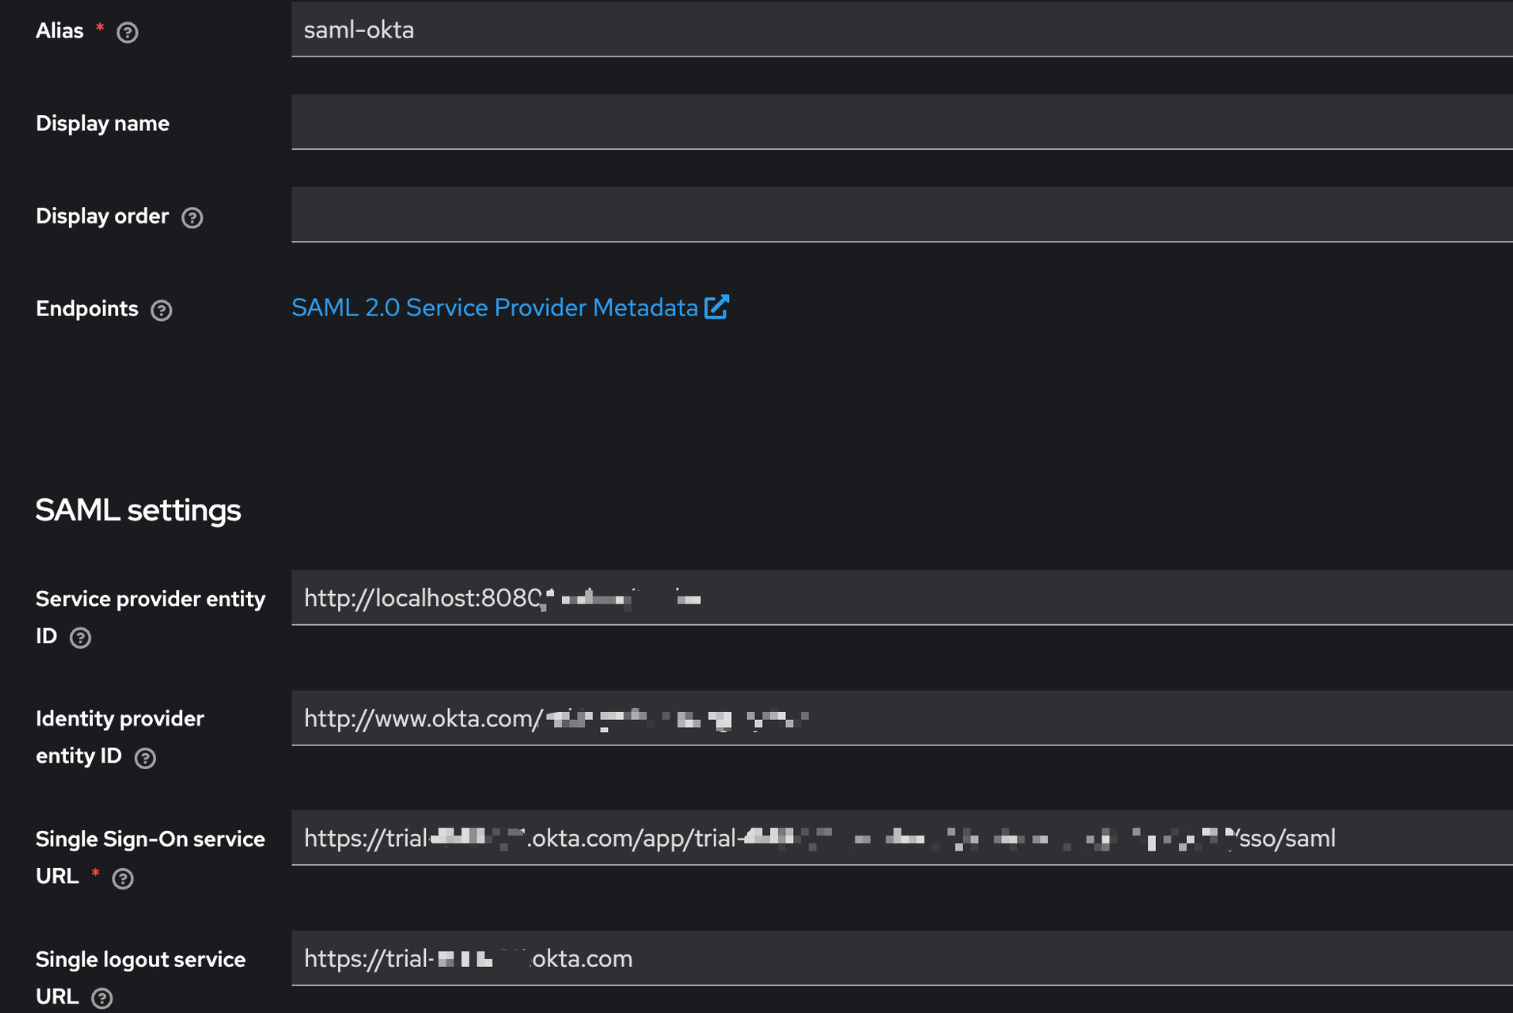Click the Endpoints label text
The width and height of the screenshot is (1513, 1013).
click(x=87, y=308)
